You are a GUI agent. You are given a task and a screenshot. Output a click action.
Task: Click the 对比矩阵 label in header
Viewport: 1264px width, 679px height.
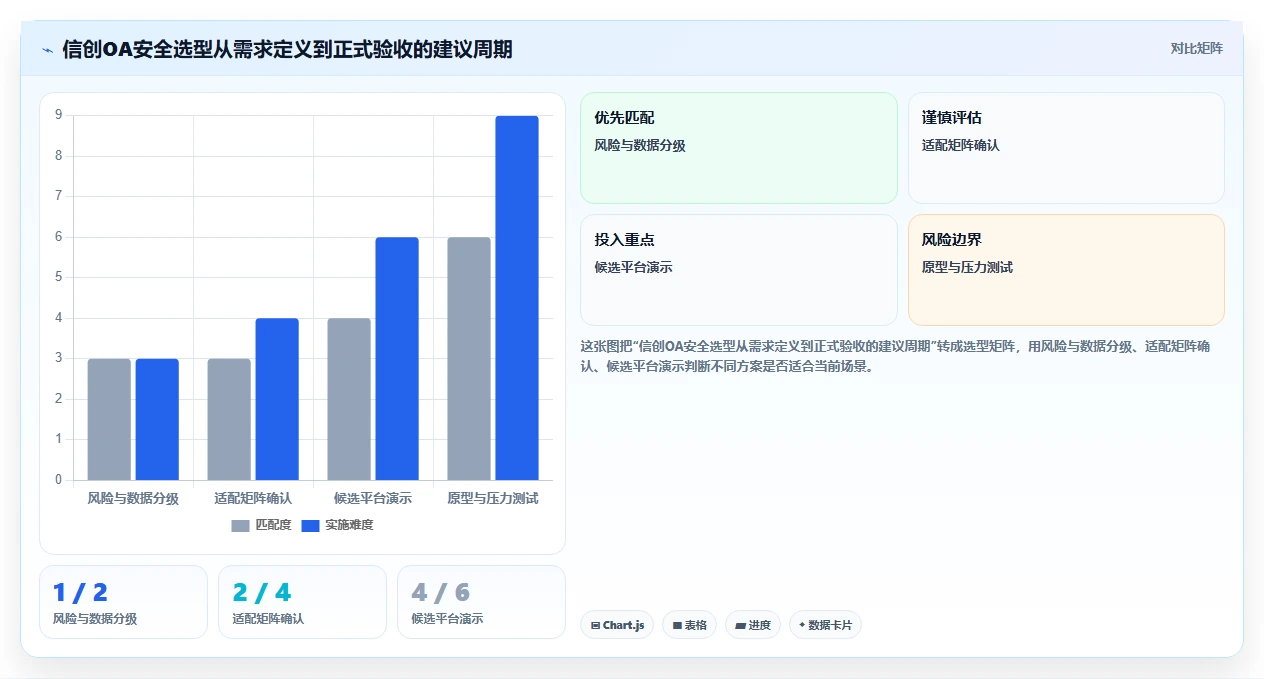(x=1196, y=48)
